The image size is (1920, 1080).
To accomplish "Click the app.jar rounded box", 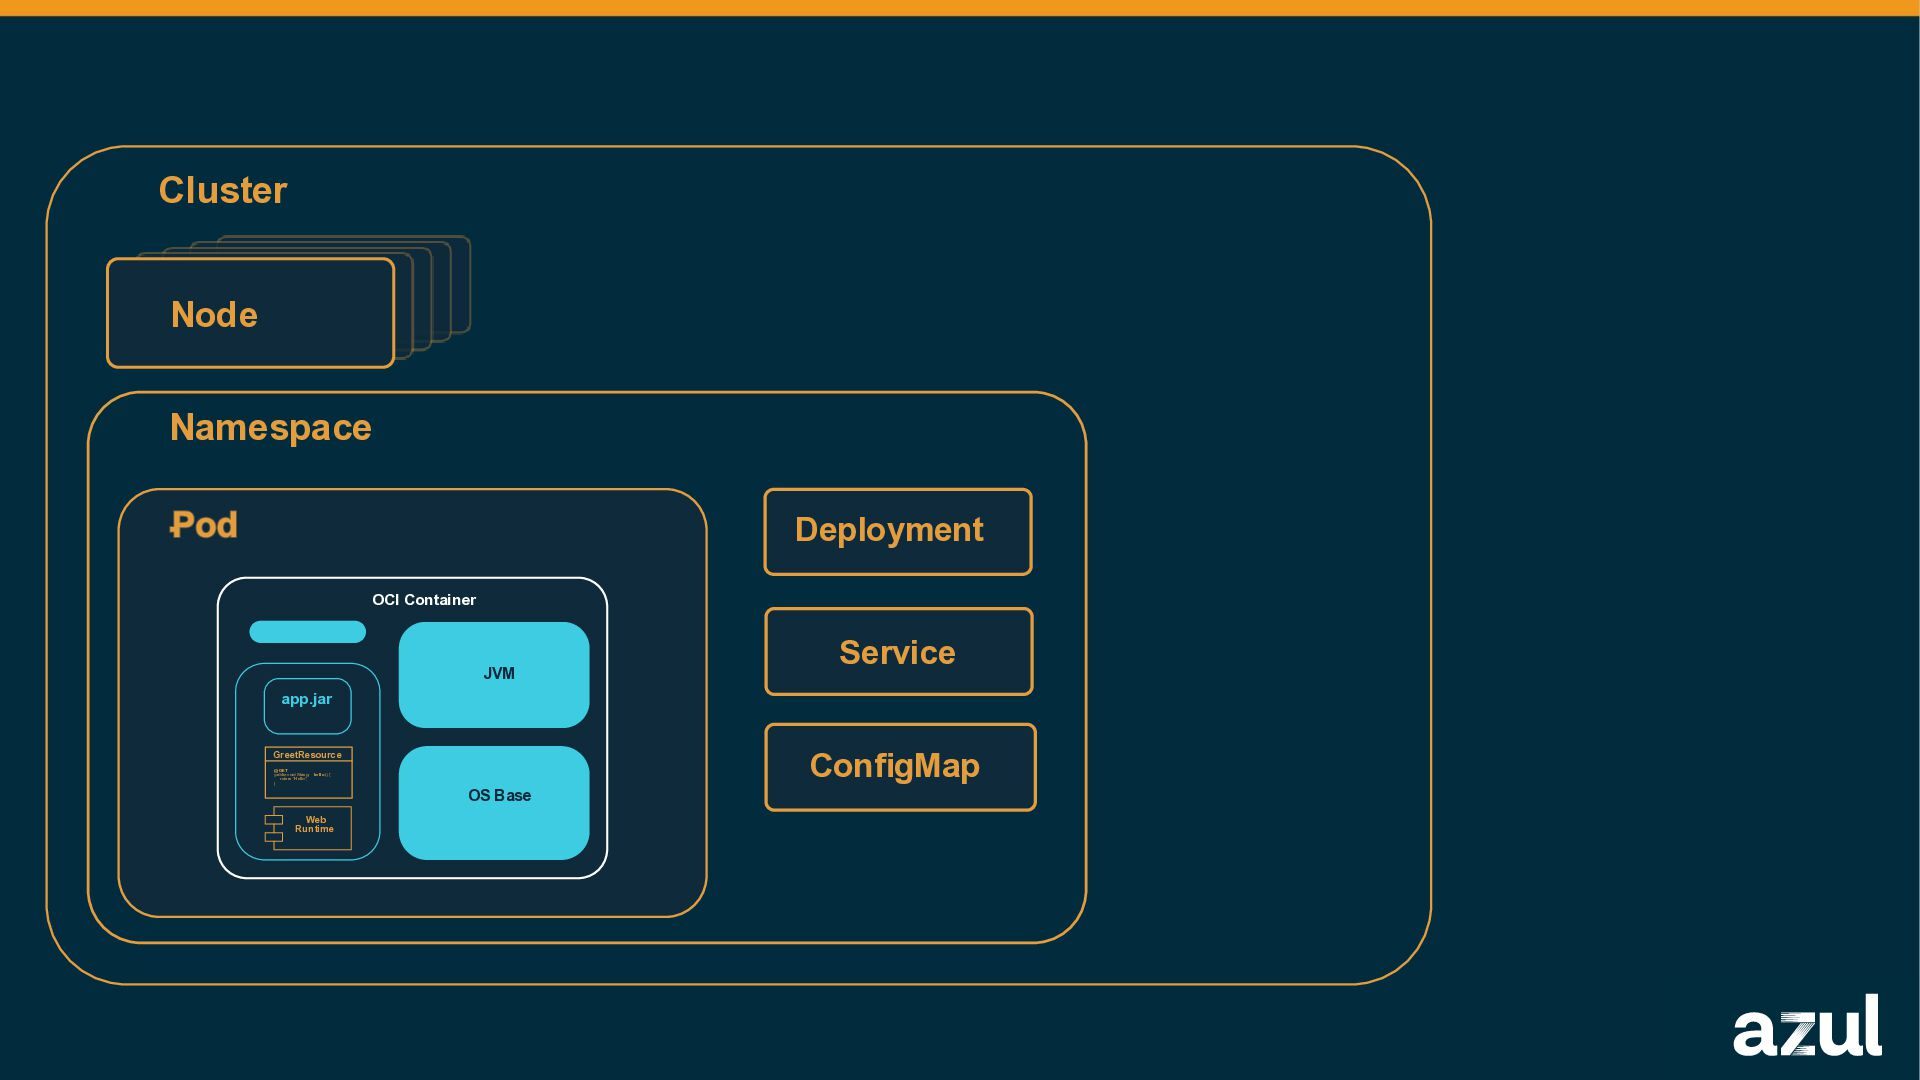I will tap(307, 705).
